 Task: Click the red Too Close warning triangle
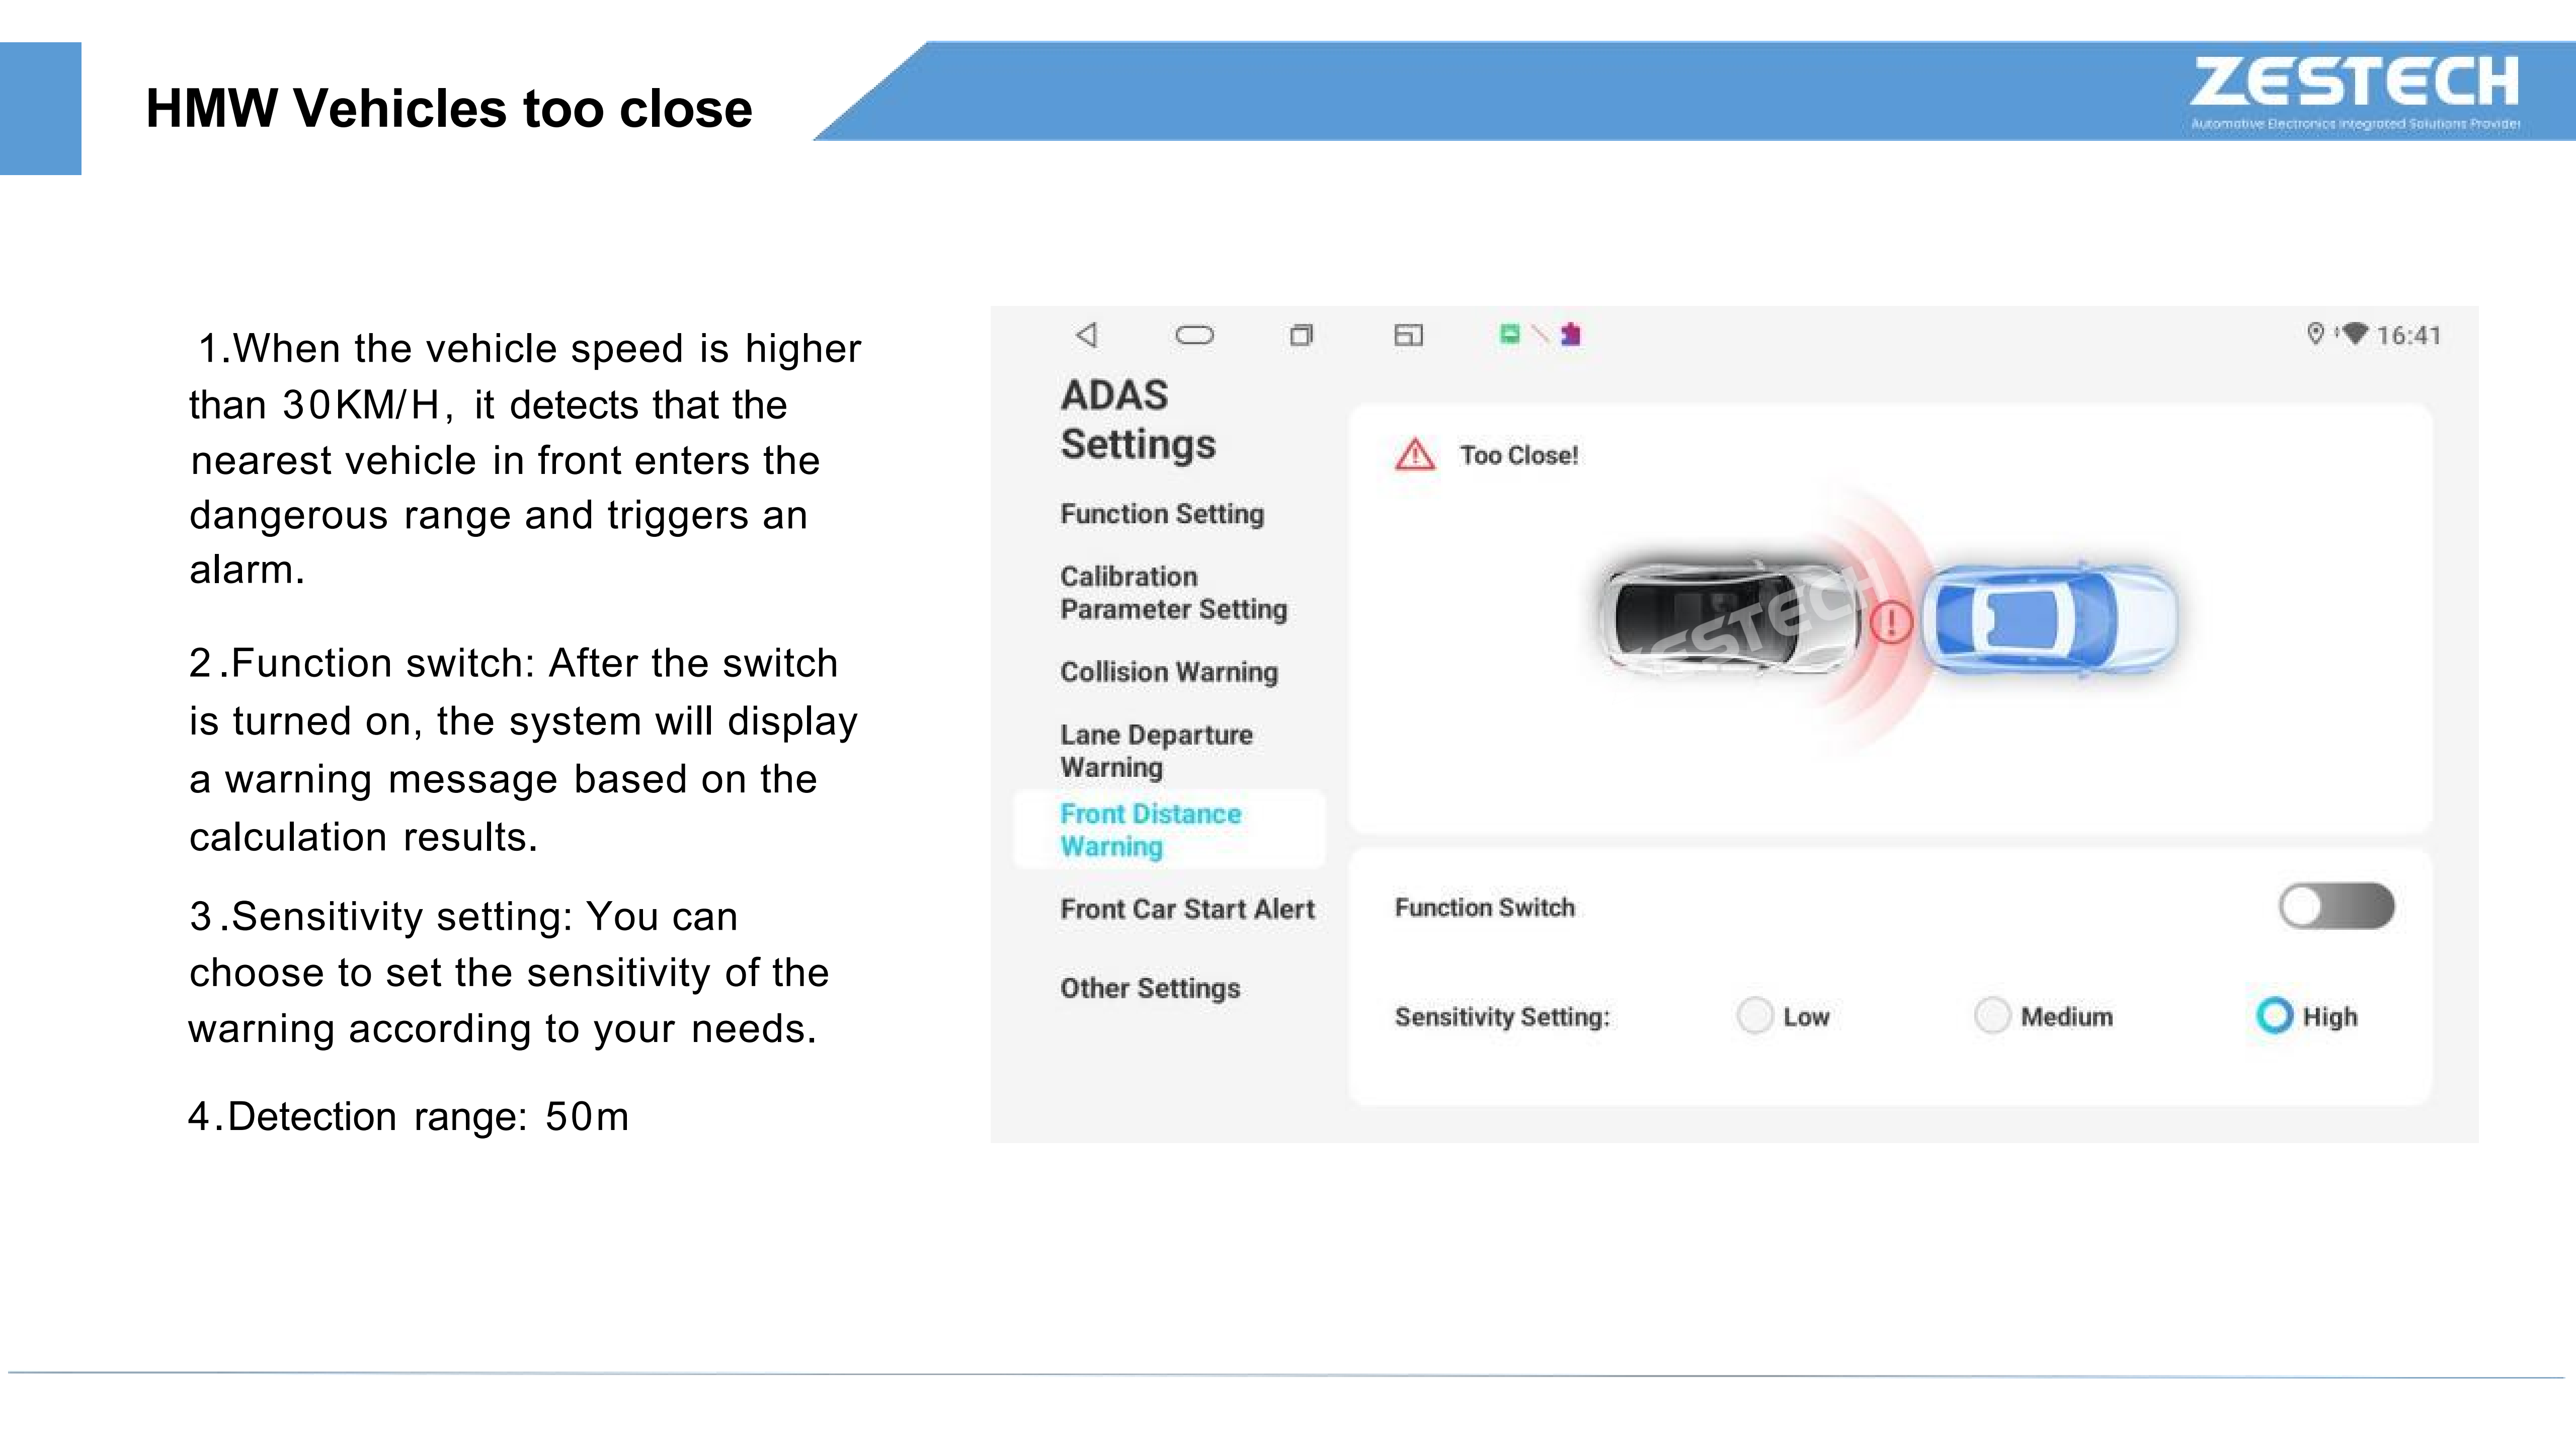click(x=1415, y=455)
